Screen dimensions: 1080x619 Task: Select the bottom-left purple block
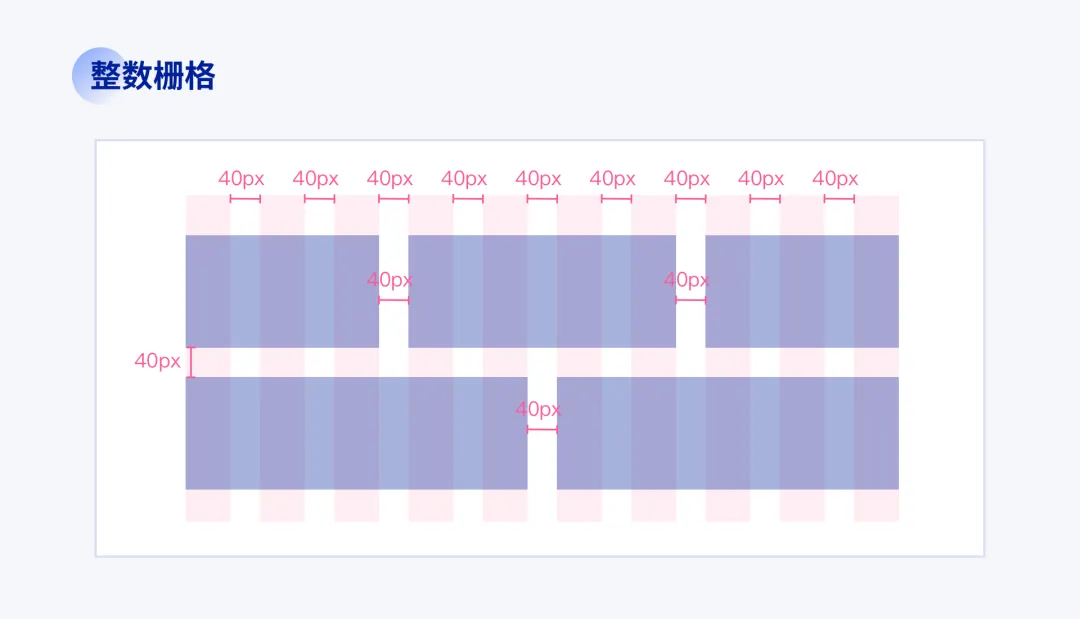tap(356, 433)
